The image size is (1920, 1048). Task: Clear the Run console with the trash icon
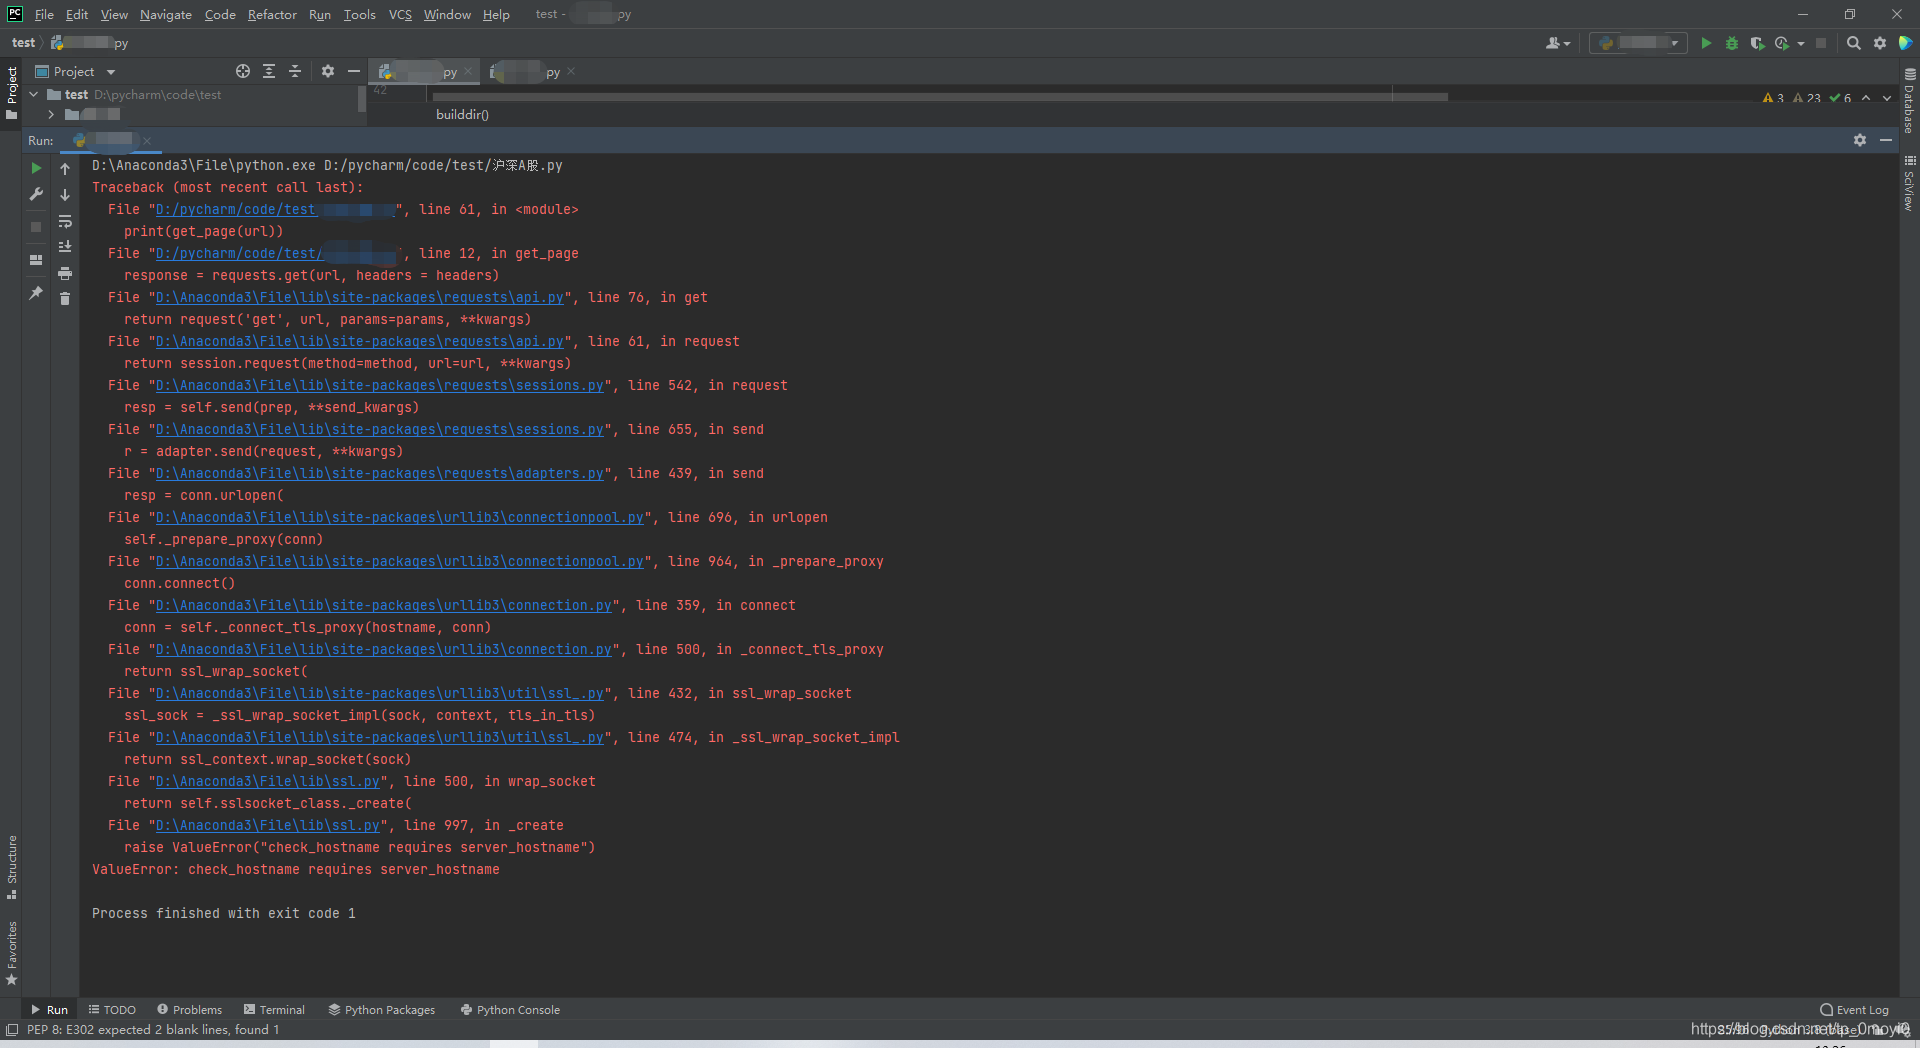[x=65, y=299]
